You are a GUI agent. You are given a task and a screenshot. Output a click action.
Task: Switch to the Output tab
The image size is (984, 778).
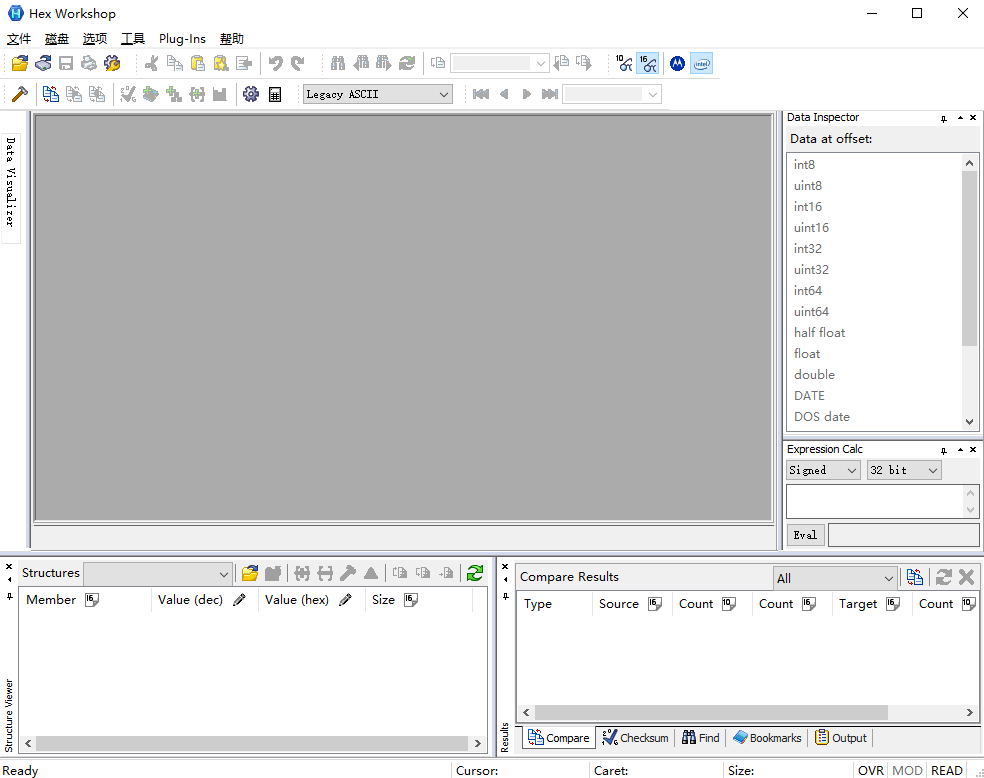tap(841, 738)
